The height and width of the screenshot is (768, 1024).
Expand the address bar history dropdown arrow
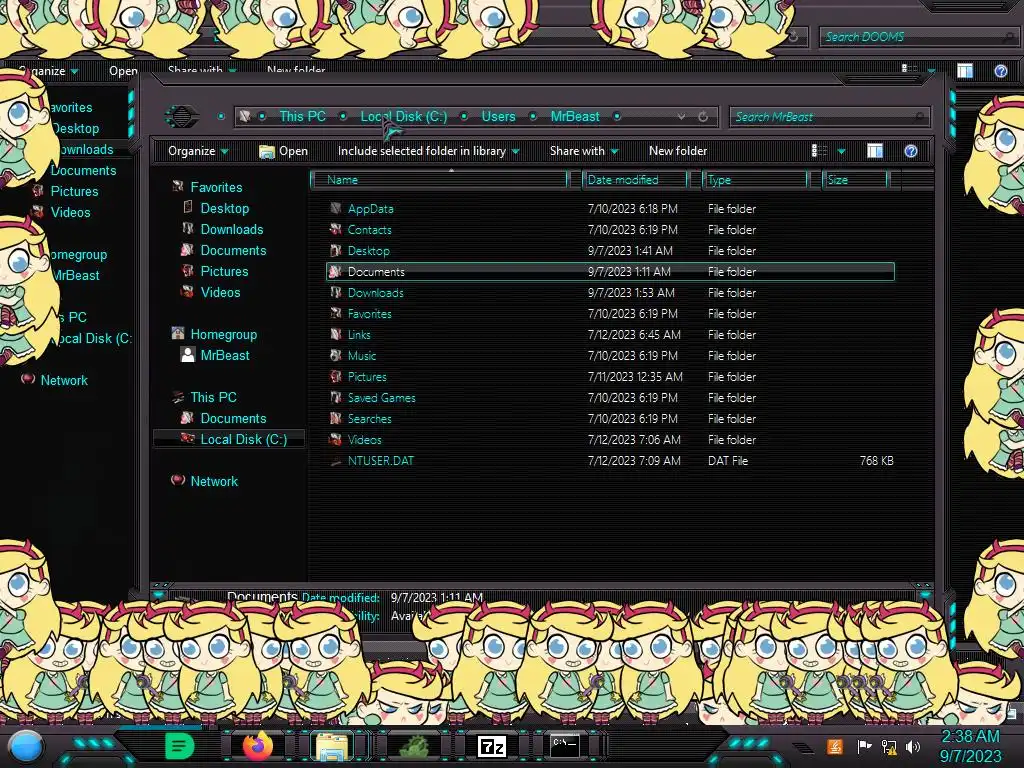point(681,117)
